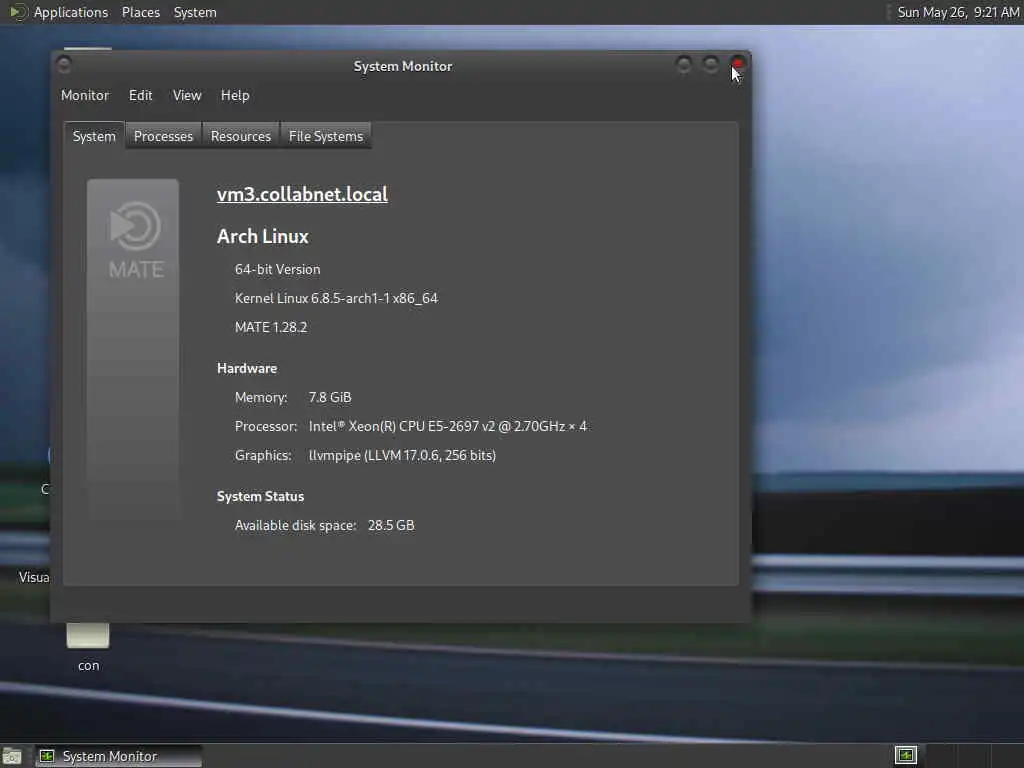
Task: Open the Applications menu in top panel
Action: (71, 12)
